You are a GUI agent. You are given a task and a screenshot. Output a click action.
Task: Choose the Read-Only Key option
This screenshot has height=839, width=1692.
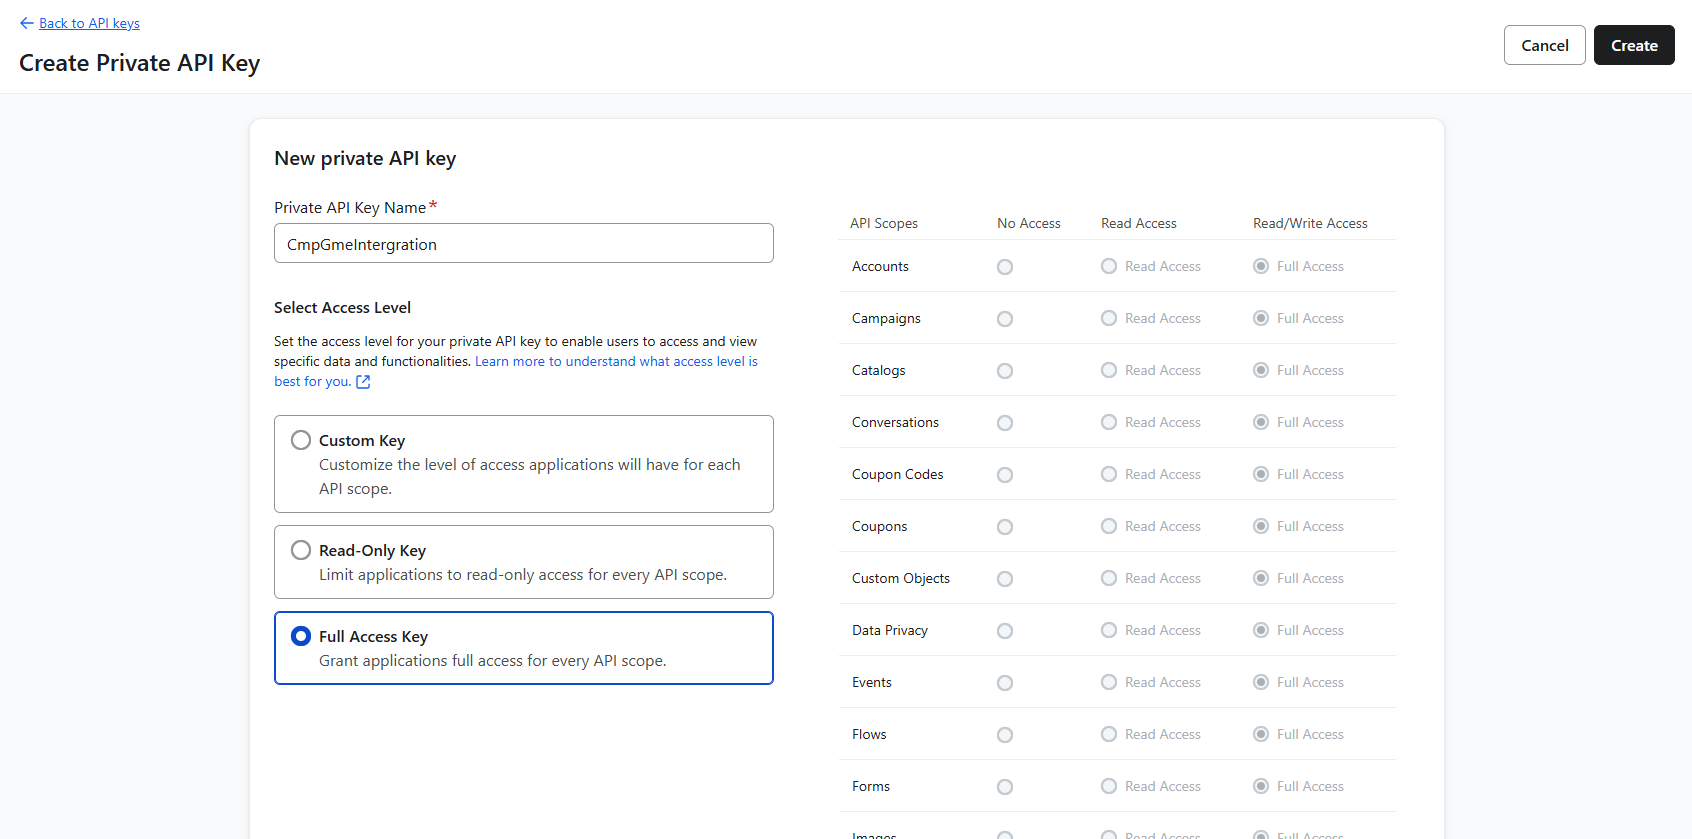tap(301, 550)
